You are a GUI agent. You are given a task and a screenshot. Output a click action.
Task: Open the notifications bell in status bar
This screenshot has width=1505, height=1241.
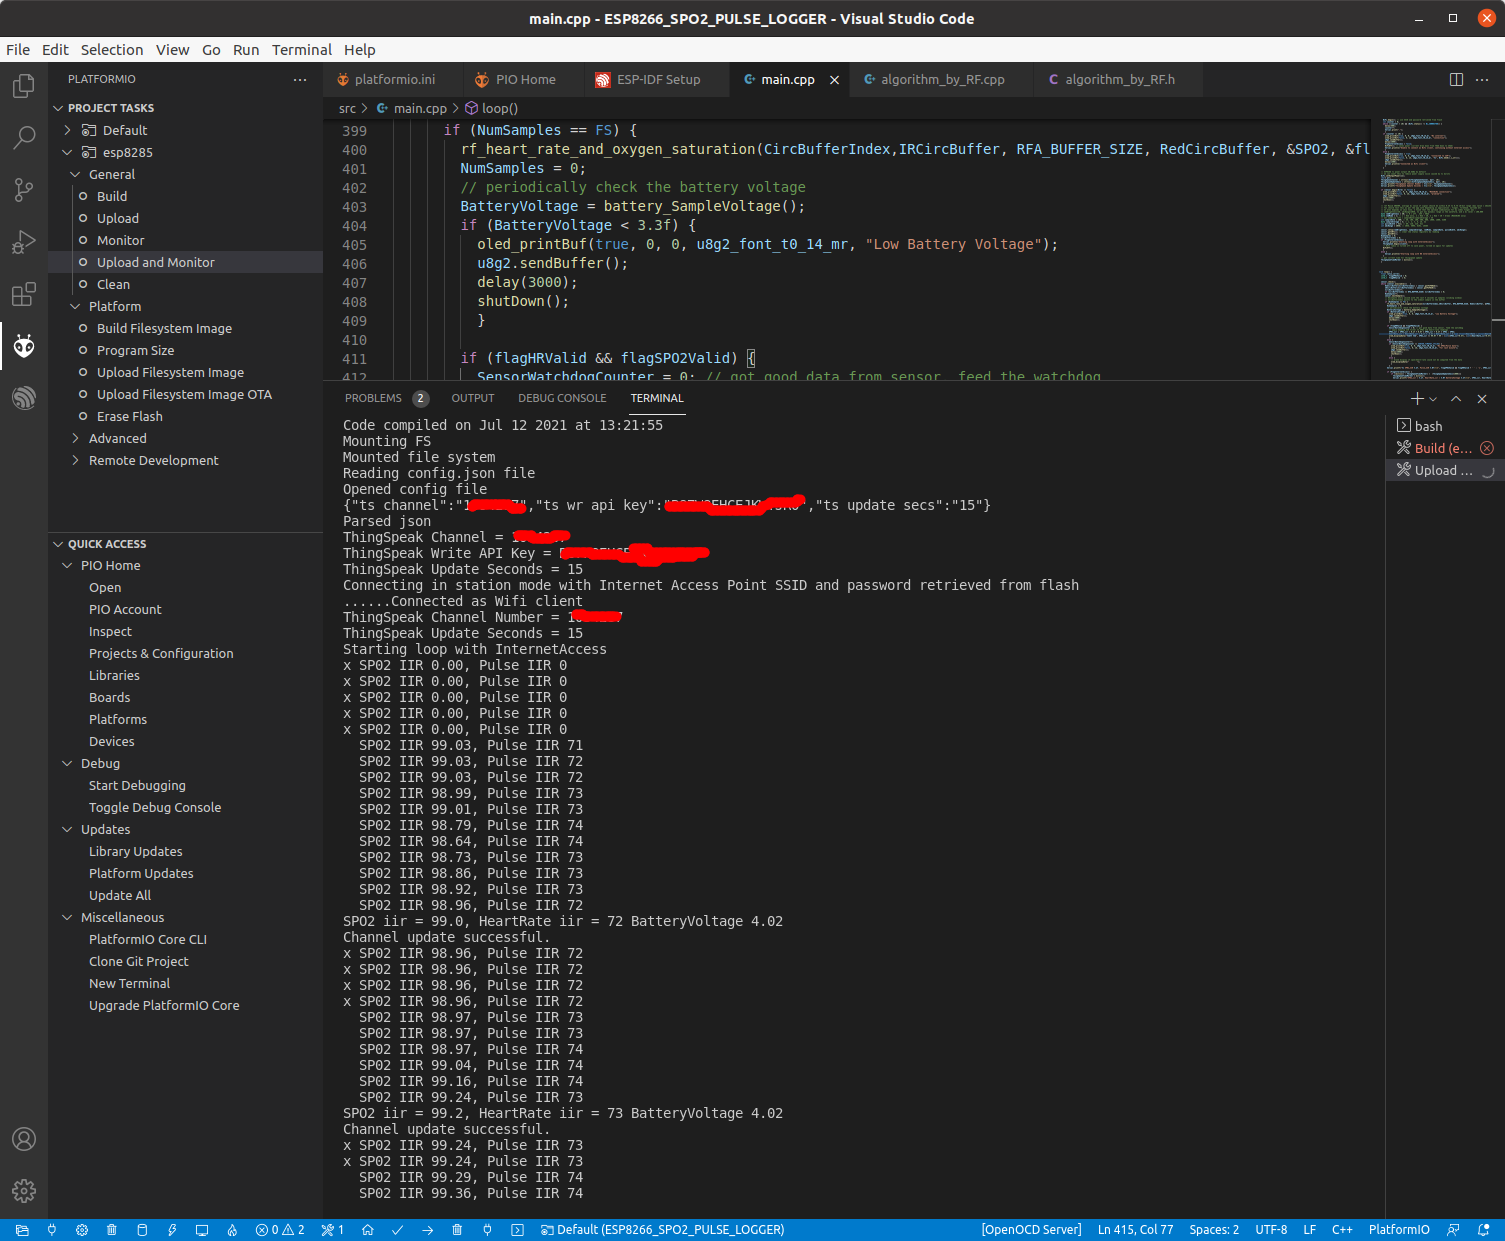click(x=1484, y=1230)
